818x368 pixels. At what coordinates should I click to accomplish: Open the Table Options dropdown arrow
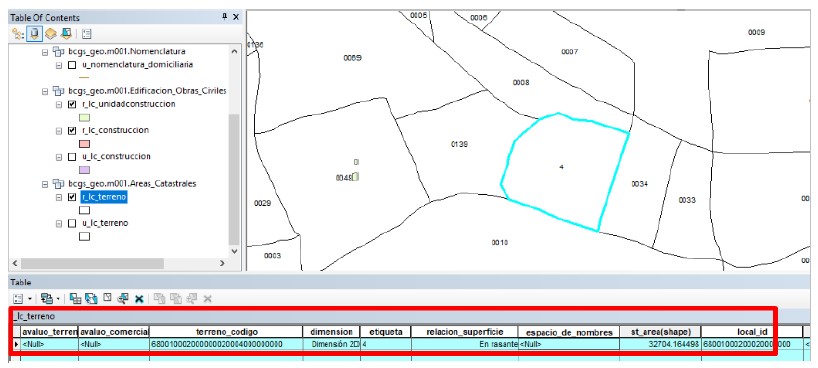30,299
